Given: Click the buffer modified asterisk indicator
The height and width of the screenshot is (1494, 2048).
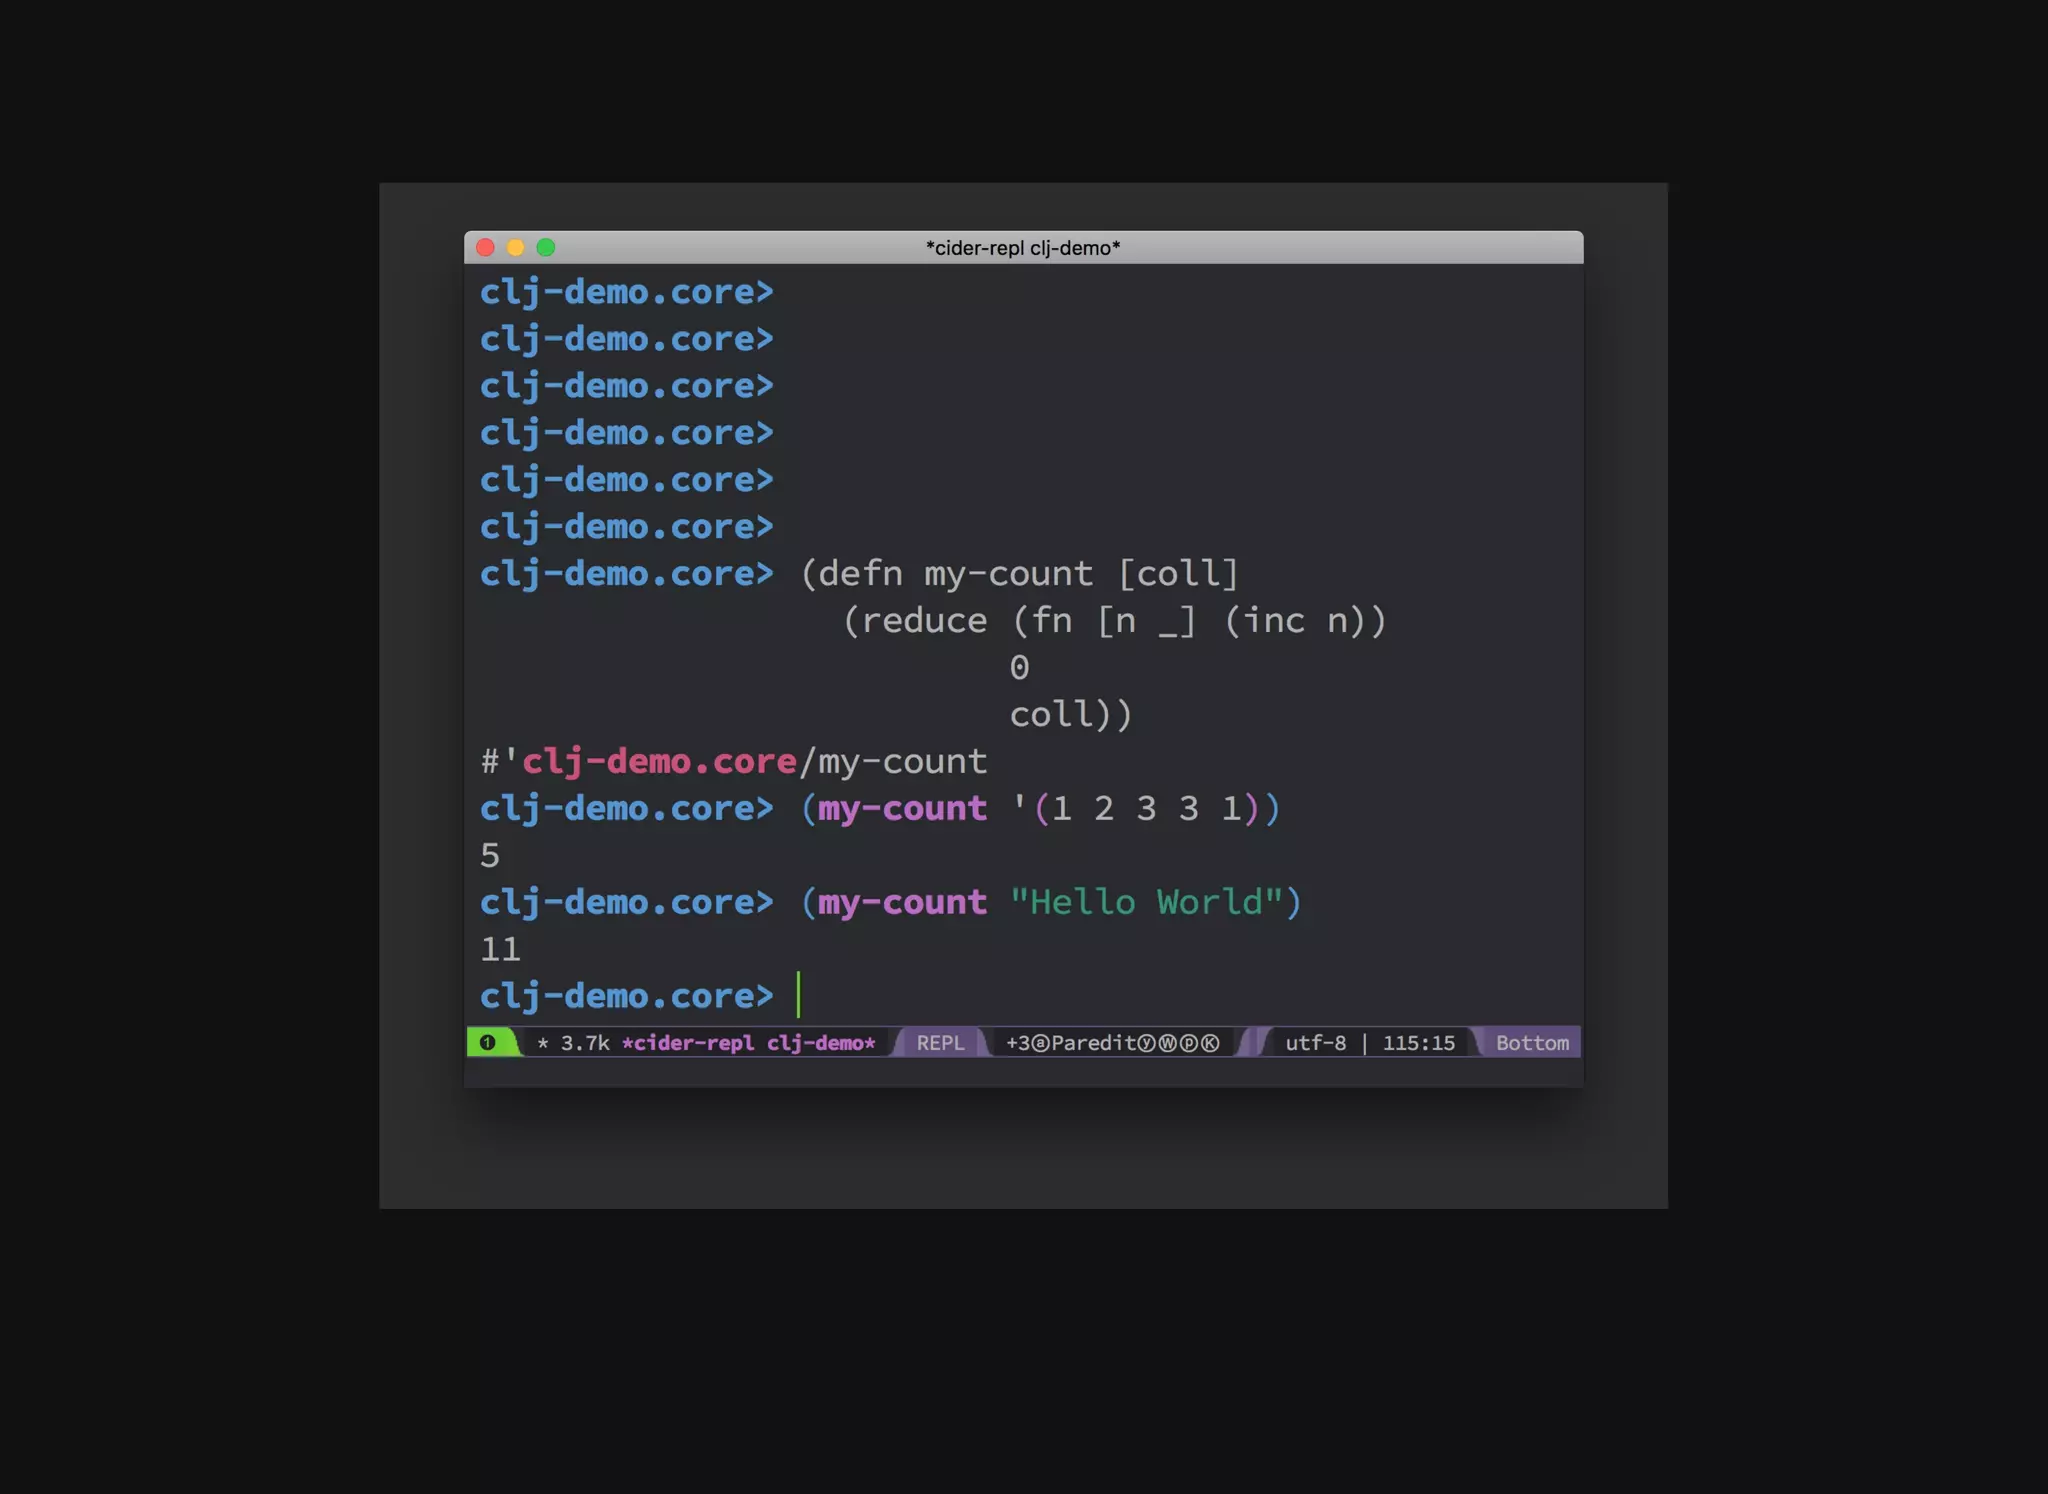Looking at the screenshot, I should [543, 1043].
